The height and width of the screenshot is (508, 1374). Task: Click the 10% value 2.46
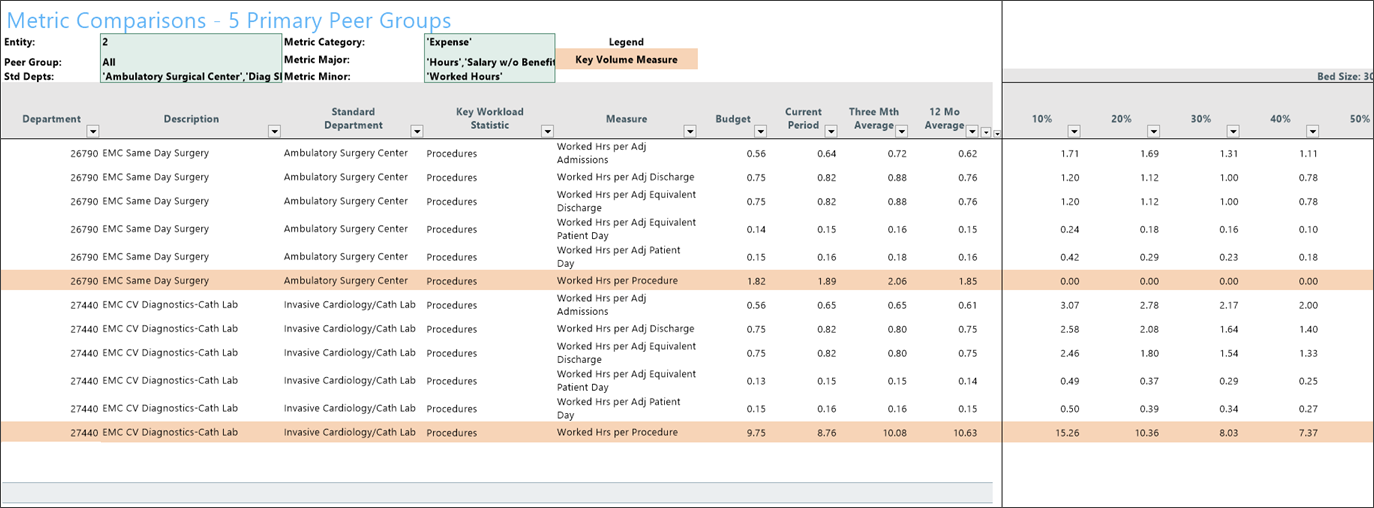[x=1070, y=353]
